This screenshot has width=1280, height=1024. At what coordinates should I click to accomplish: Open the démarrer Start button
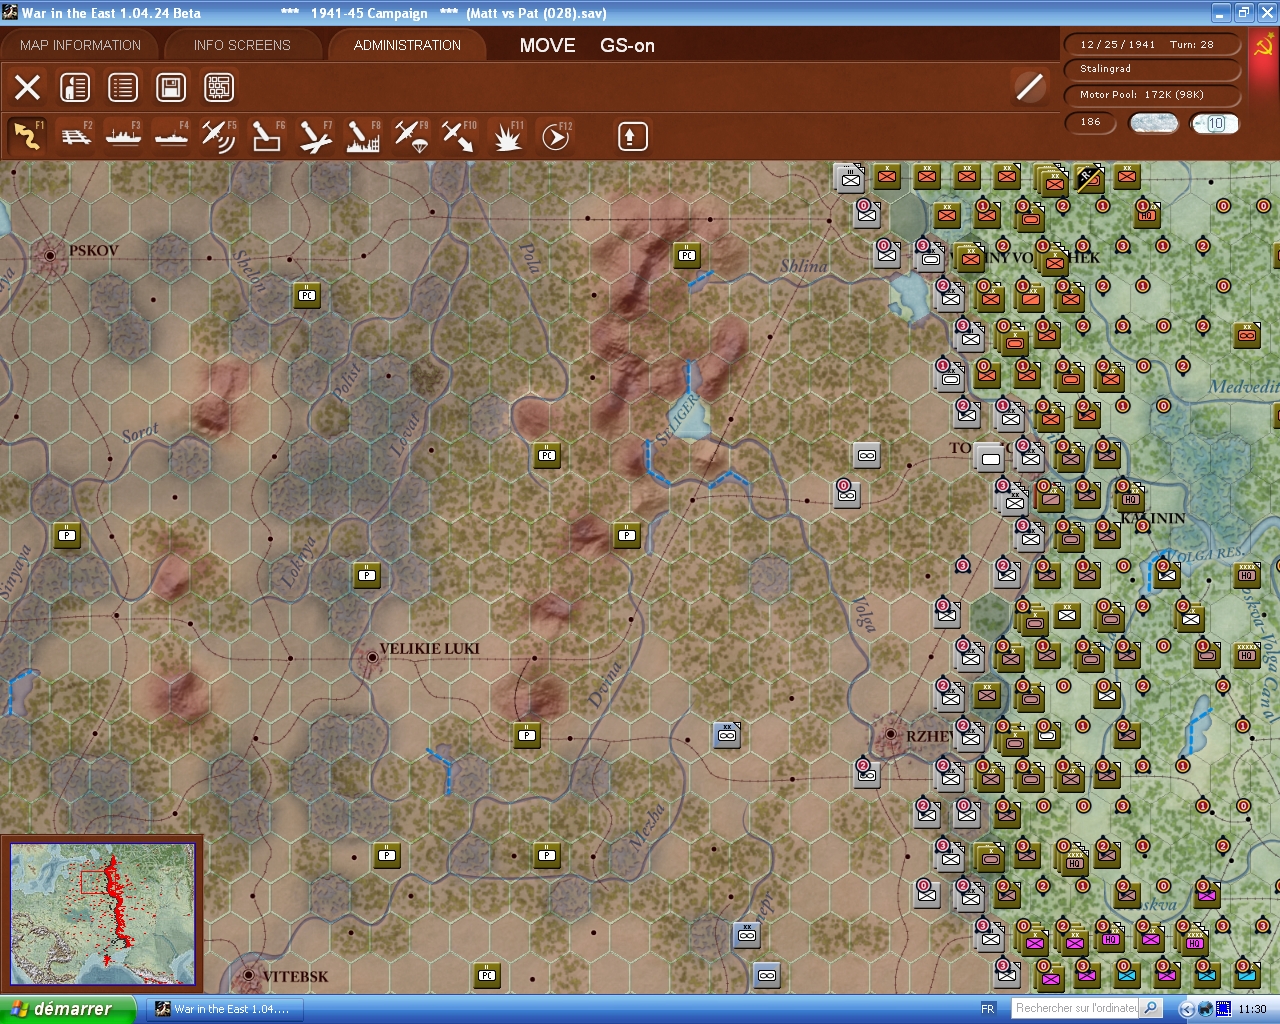click(66, 1009)
